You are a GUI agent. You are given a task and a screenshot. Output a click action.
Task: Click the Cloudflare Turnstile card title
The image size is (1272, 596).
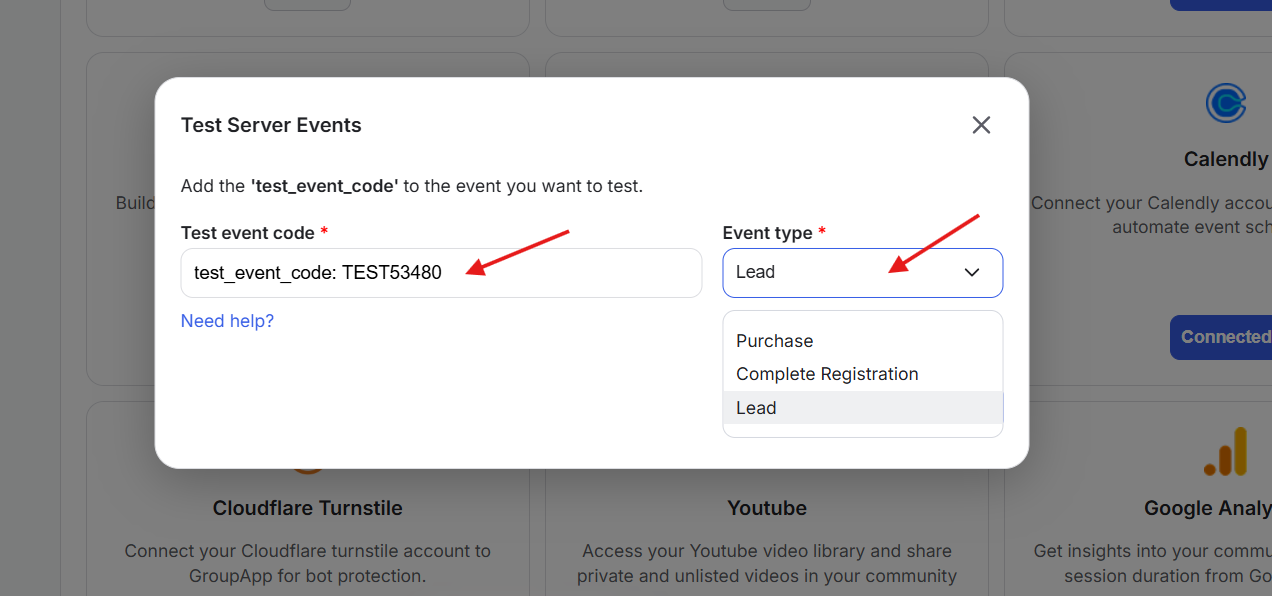[x=307, y=508]
